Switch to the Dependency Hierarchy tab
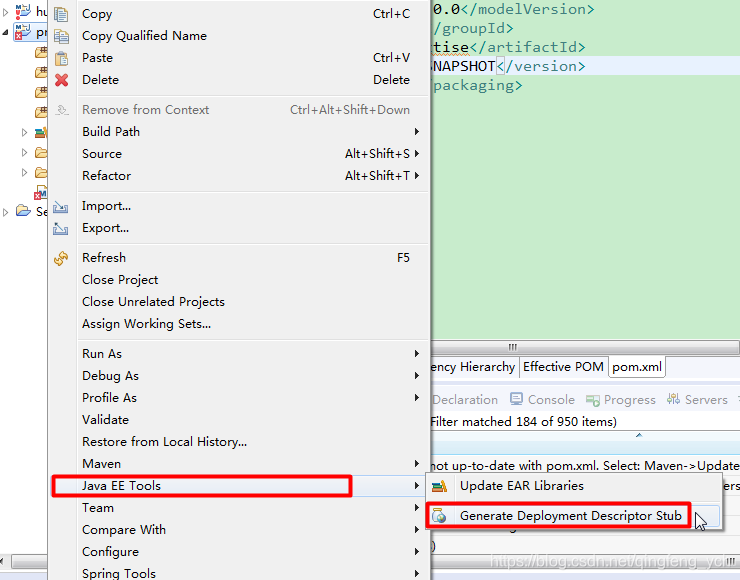This screenshot has width=740, height=580. 473,367
